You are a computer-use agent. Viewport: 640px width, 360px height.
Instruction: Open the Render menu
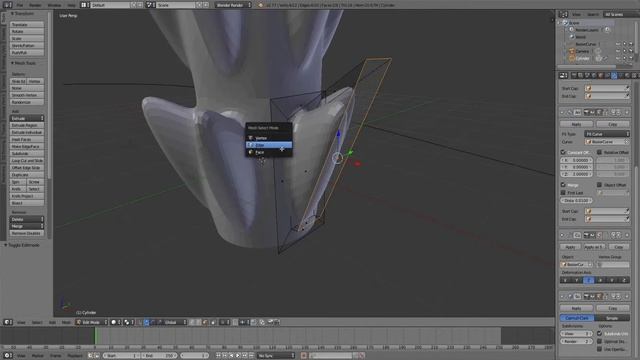(x=35, y=5)
